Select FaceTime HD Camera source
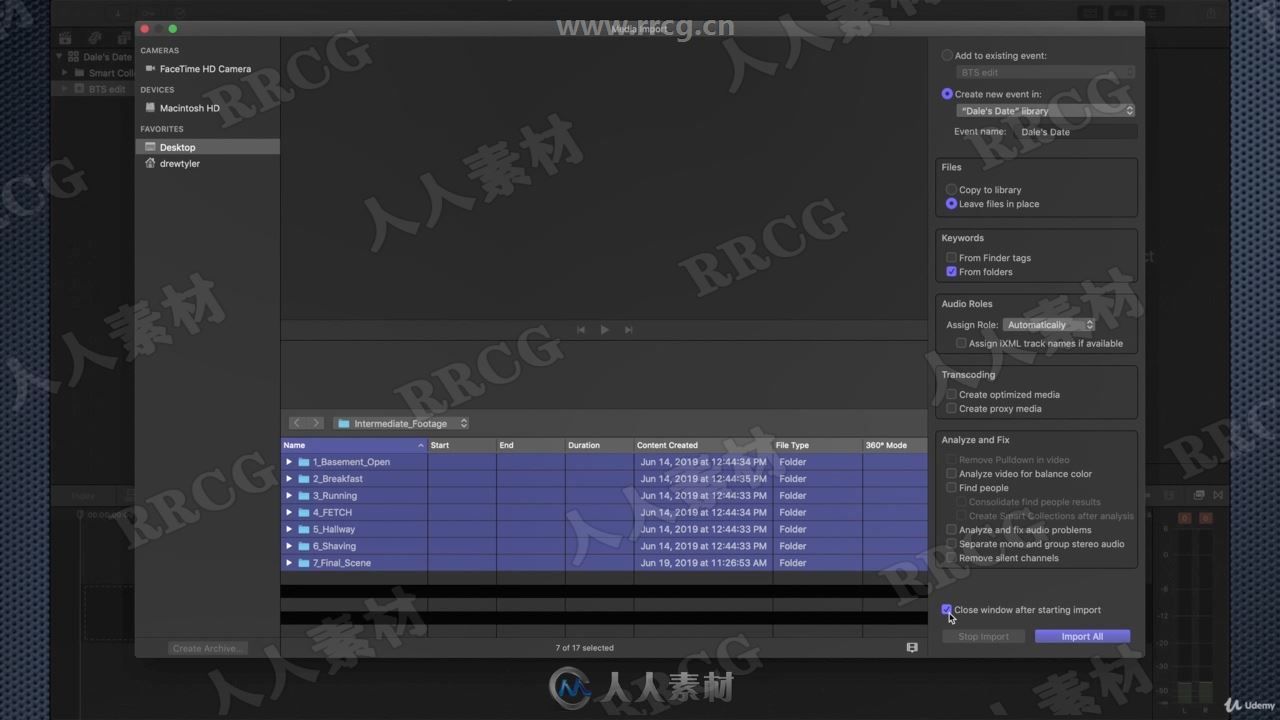Screen dimensions: 1280x720 point(205,69)
